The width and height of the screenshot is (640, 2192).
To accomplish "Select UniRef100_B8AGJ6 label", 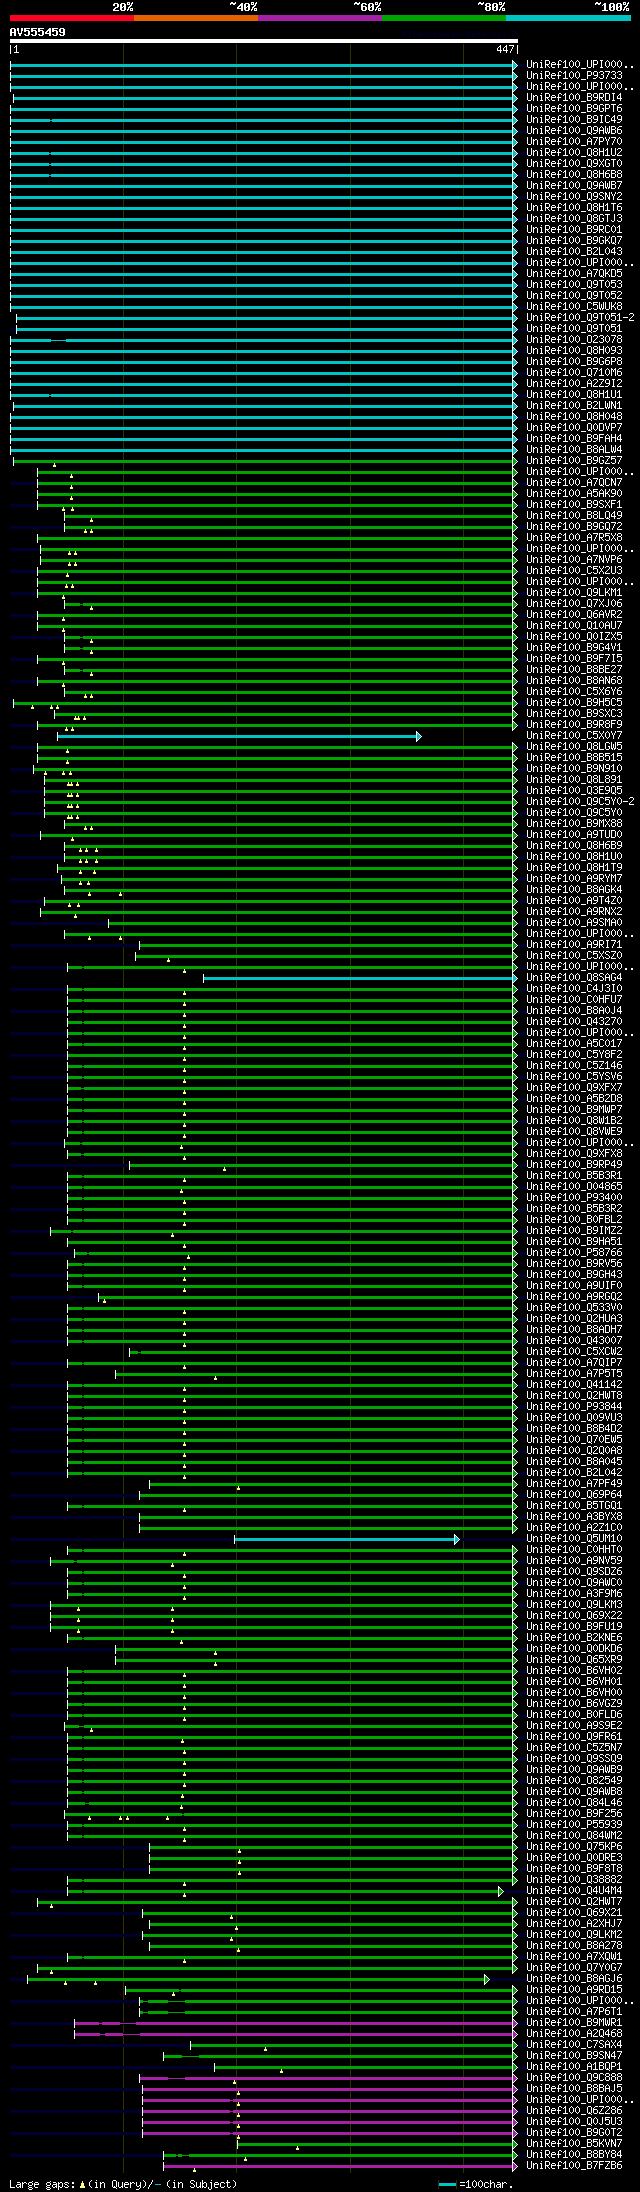I will 574,1978.
